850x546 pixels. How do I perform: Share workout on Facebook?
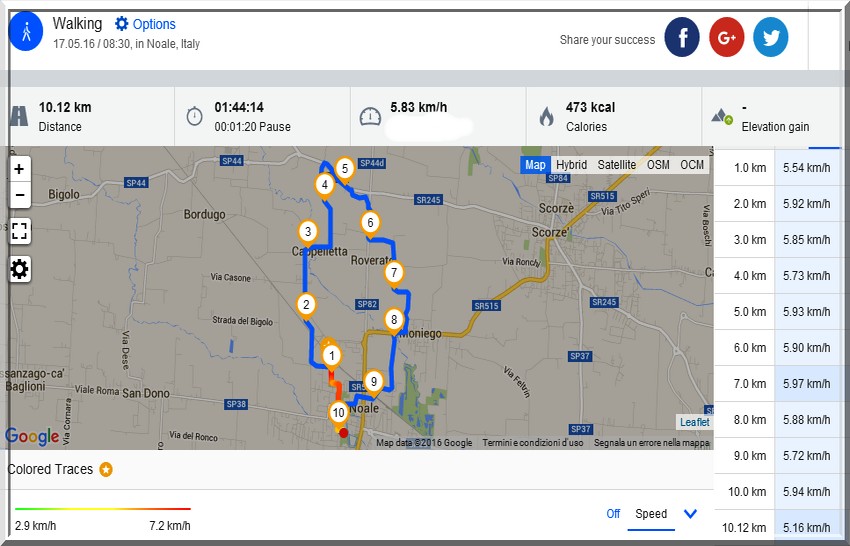pos(682,38)
